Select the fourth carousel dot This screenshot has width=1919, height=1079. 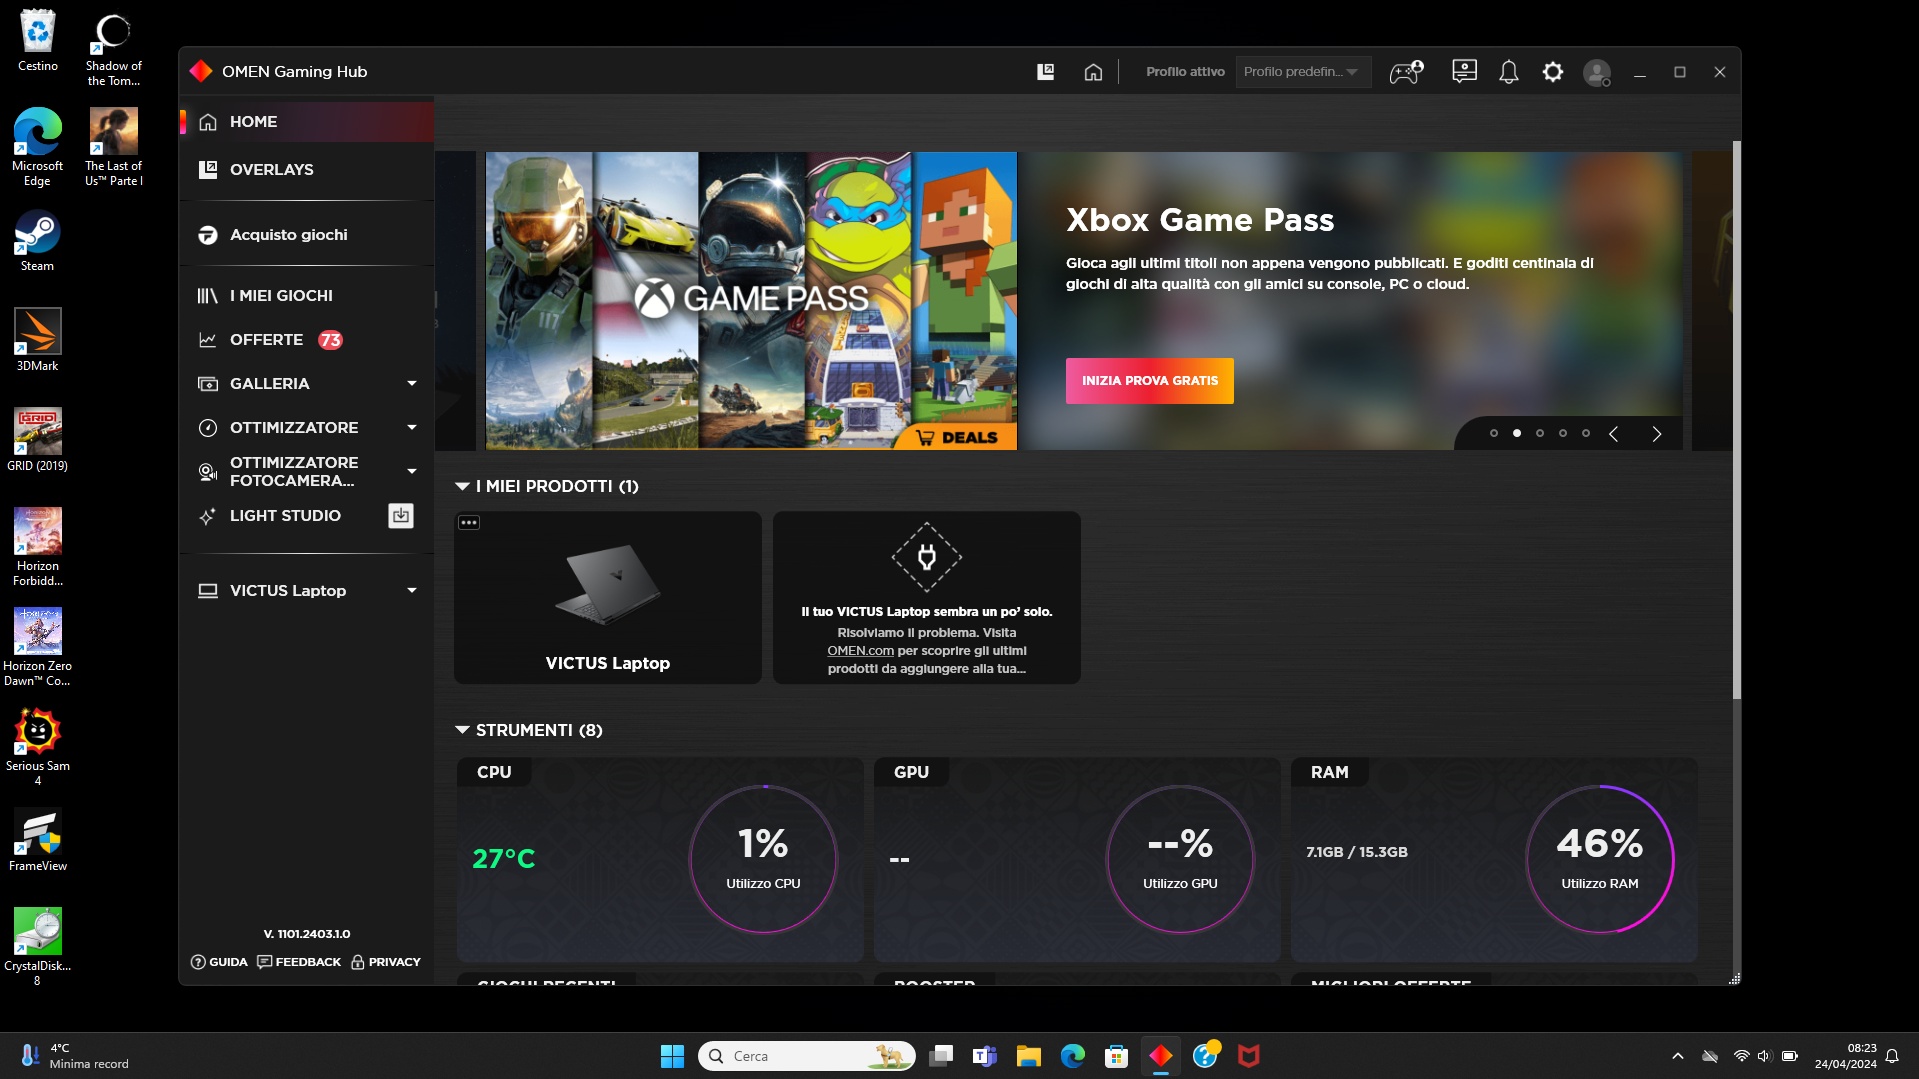[x=1563, y=434]
